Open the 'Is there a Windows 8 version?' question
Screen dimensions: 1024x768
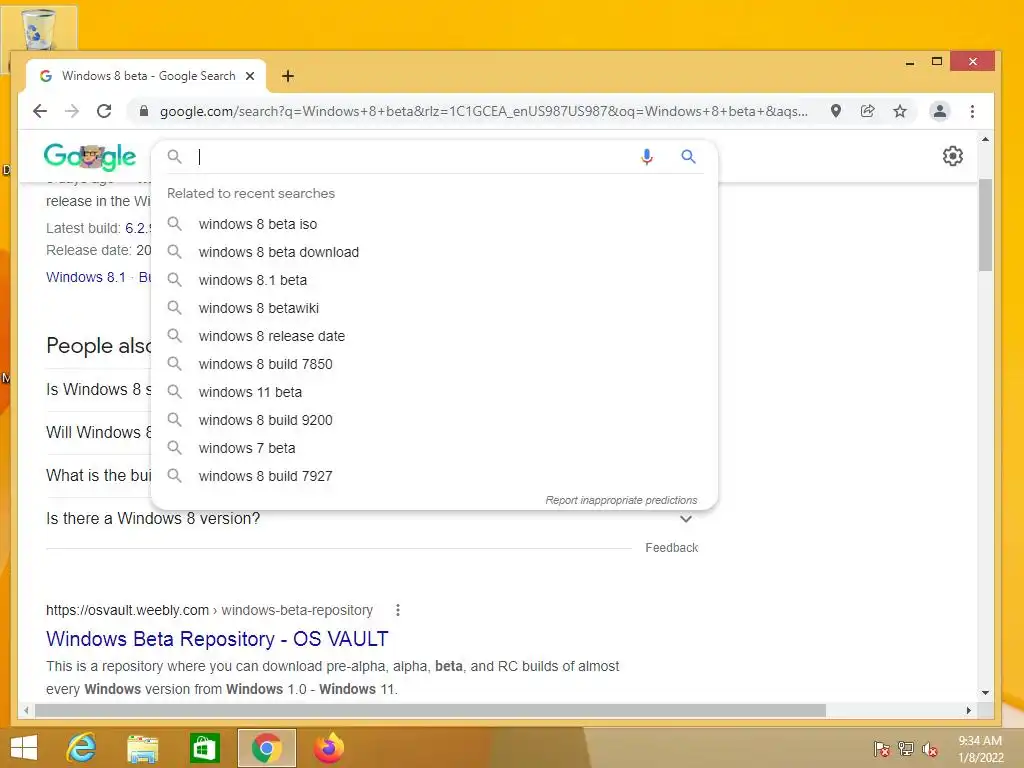coord(153,519)
